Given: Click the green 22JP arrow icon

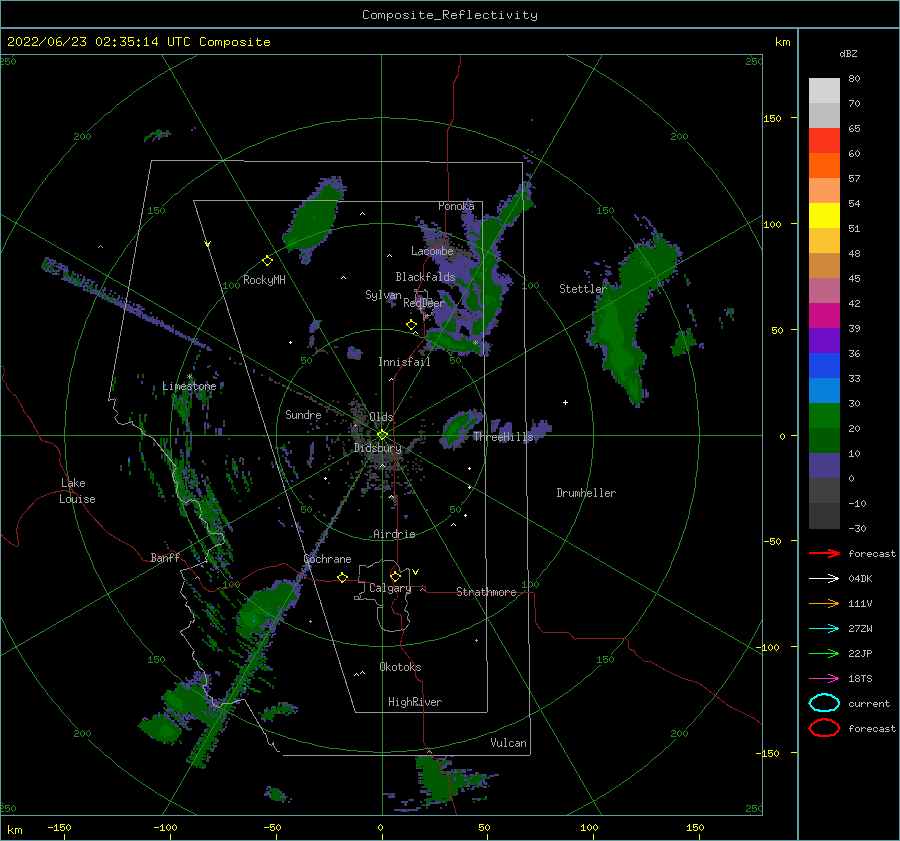Looking at the screenshot, I should (824, 653).
